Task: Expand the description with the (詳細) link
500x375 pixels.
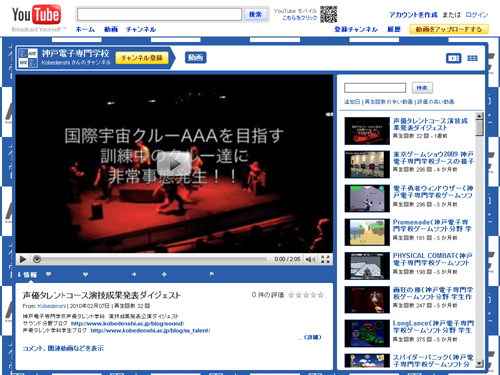Action: point(312,337)
